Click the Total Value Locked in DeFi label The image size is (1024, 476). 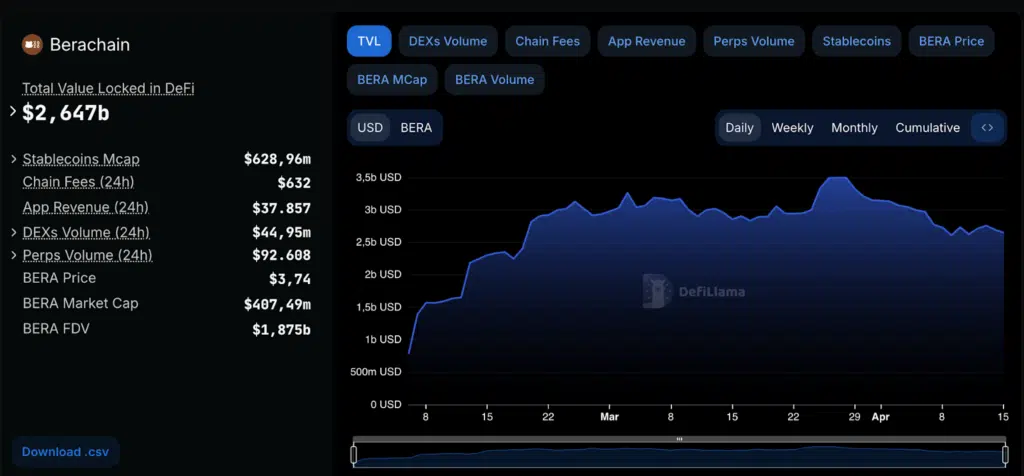[108, 88]
